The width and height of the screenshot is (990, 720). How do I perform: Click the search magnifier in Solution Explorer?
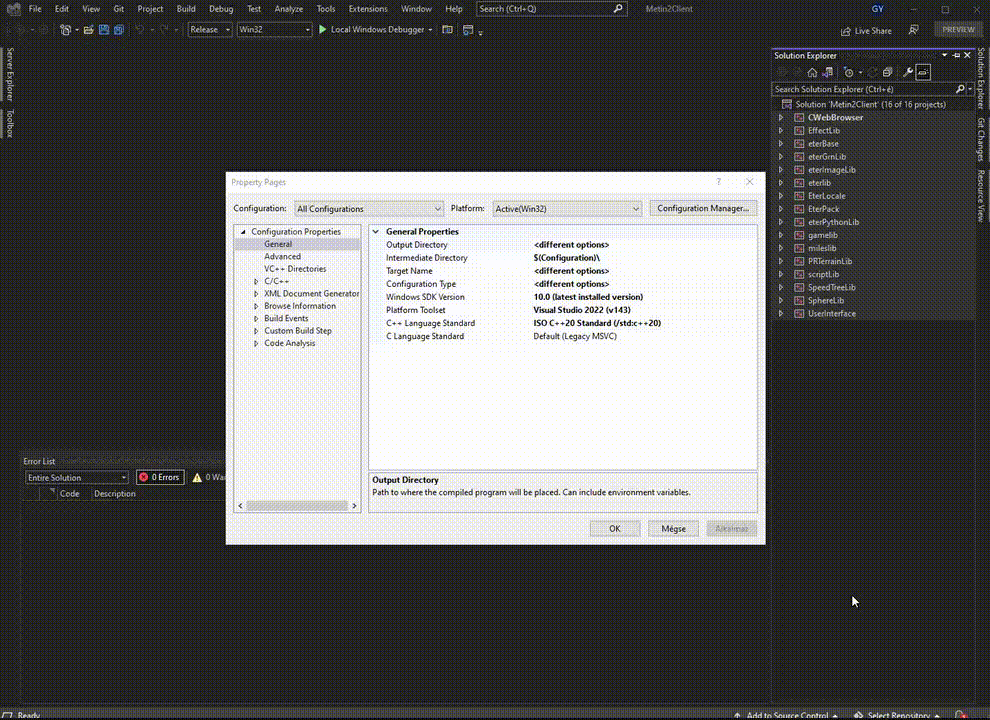959,88
